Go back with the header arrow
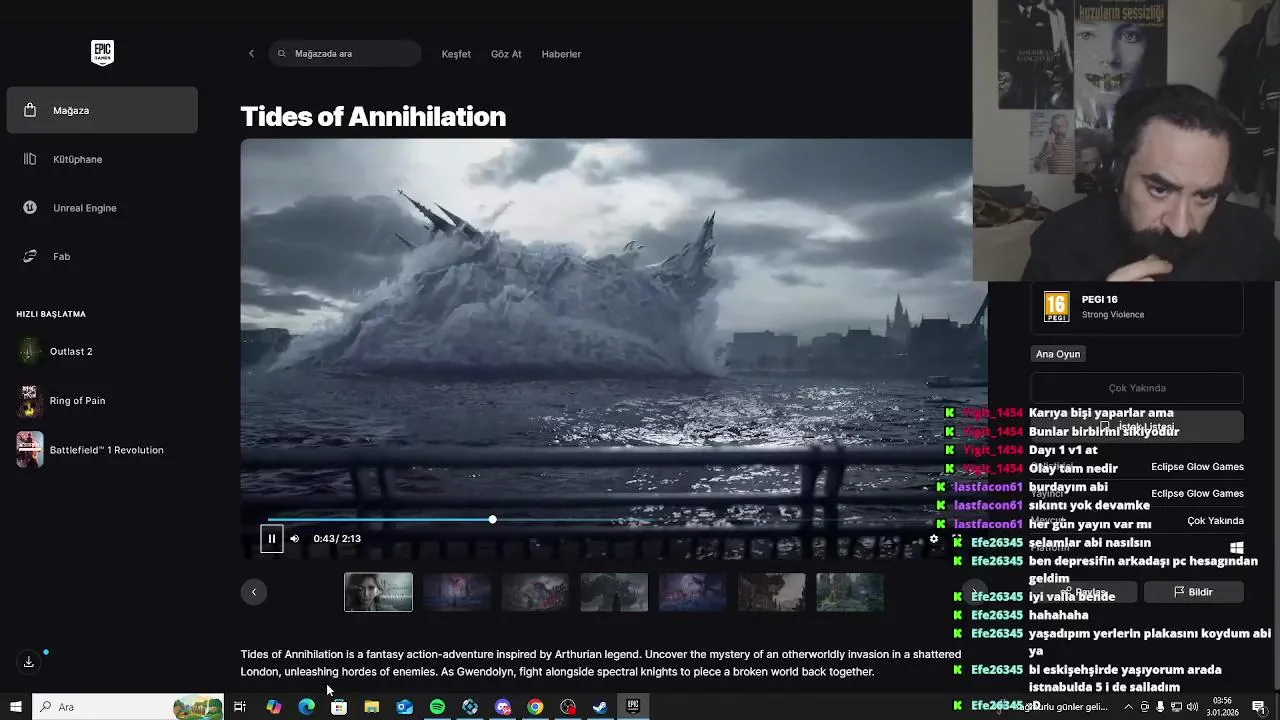Image resolution: width=1280 pixels, height=720 pixels. [251, 53]
